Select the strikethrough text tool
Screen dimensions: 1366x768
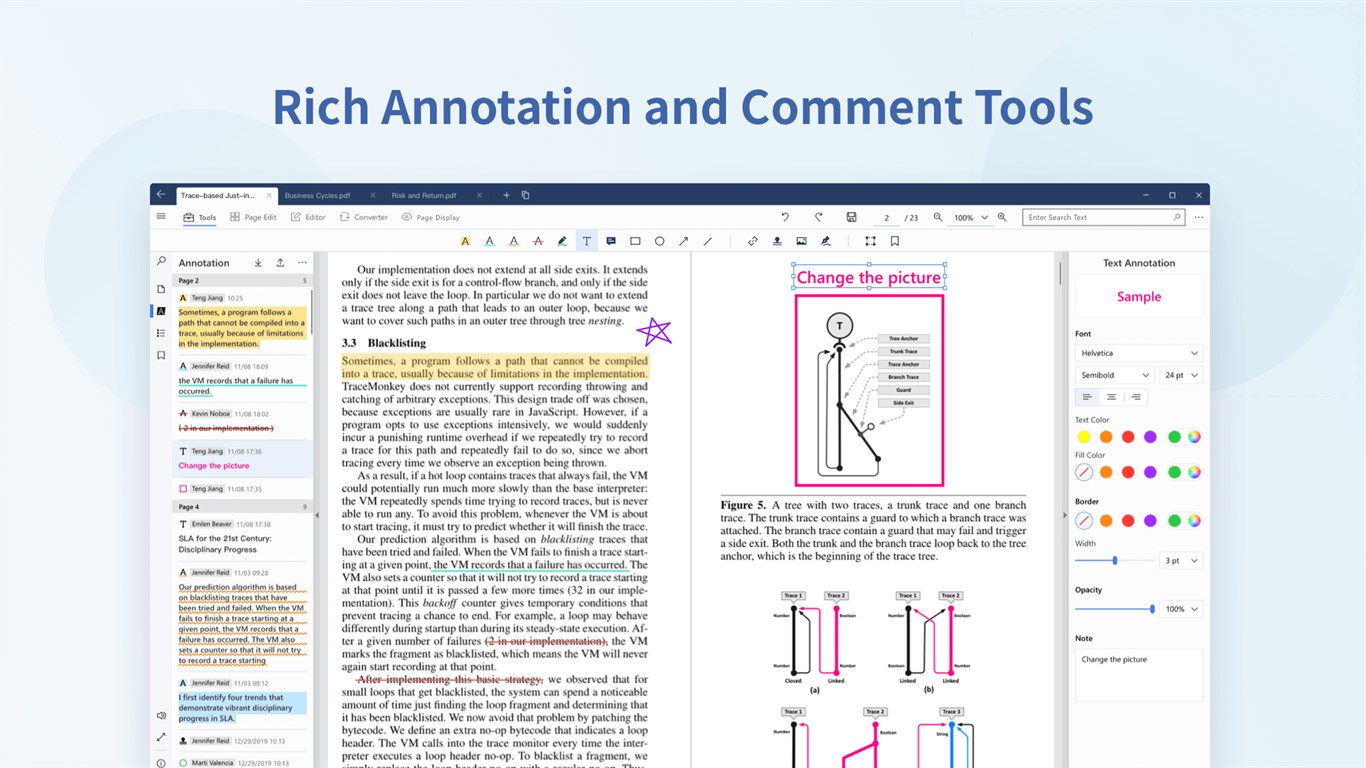538,241
